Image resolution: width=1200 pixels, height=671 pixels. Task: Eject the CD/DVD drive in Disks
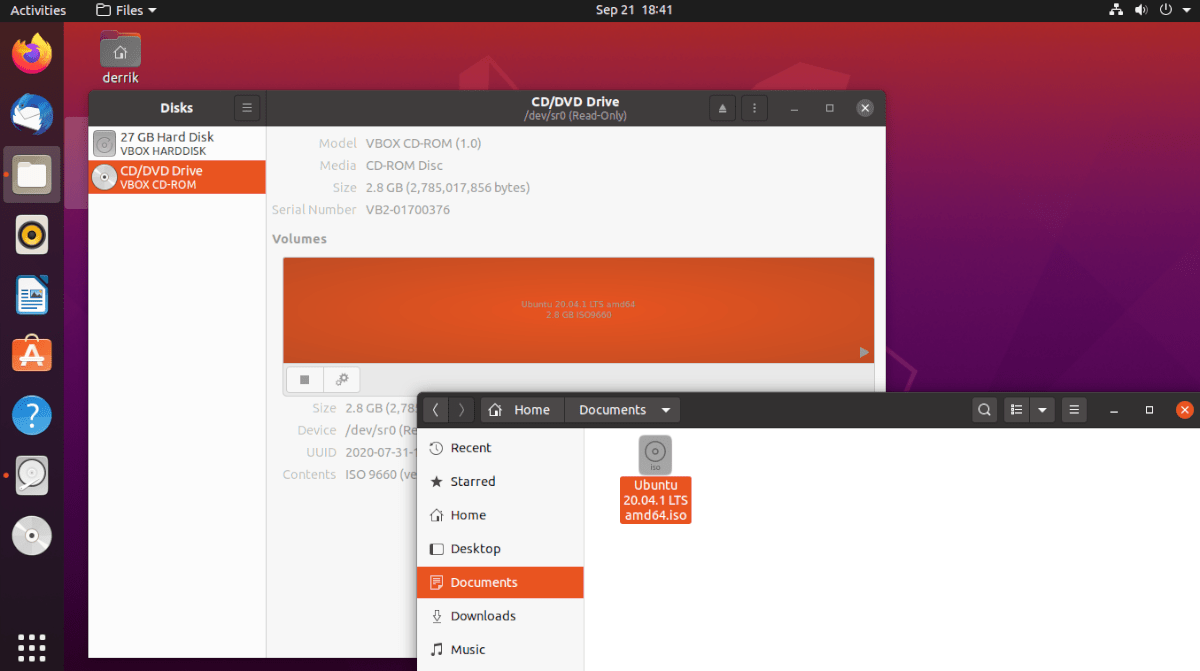coord(722,107)
